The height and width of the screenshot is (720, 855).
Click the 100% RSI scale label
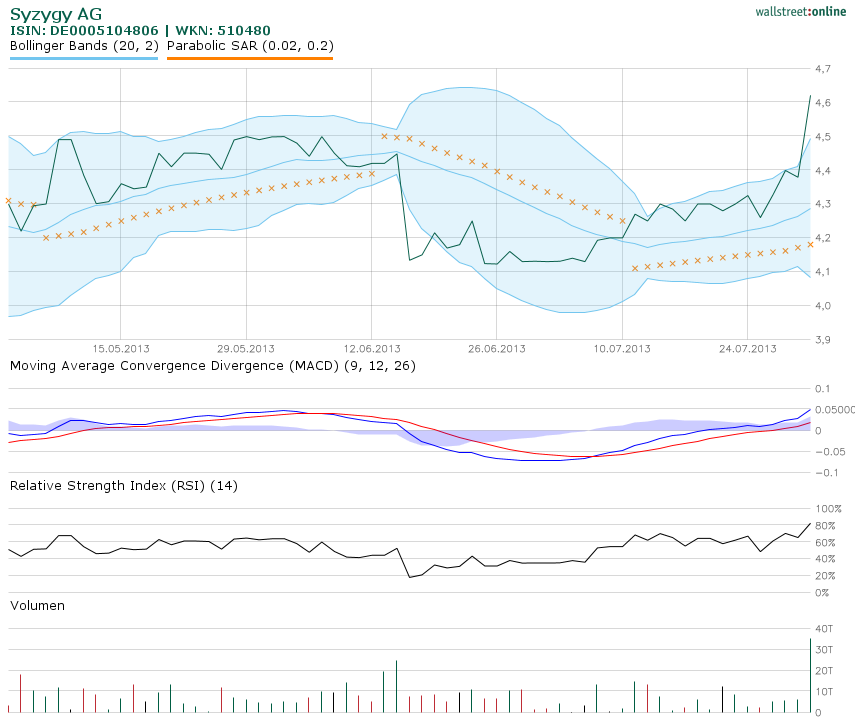pos(828,507)
